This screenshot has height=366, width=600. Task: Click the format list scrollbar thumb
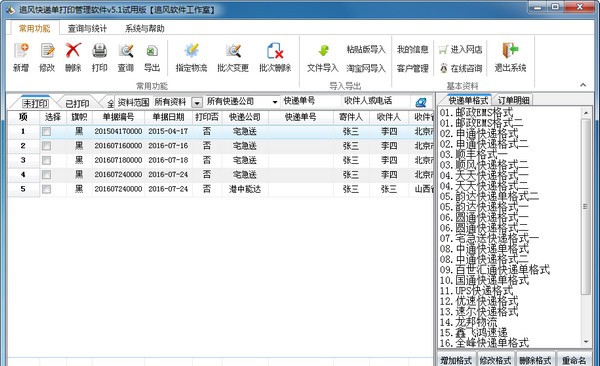(x=585, y=207)
